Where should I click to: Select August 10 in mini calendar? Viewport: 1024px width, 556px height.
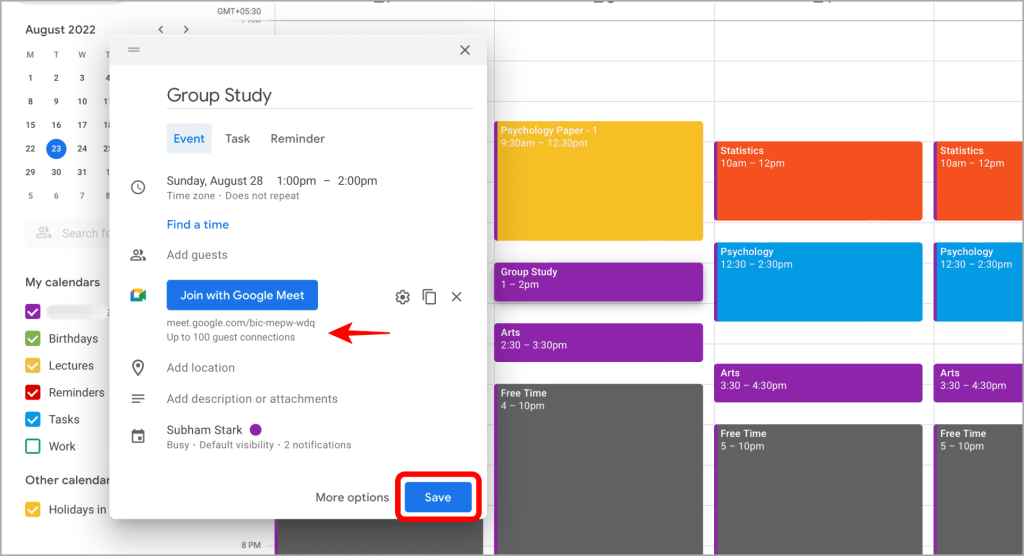click(x=82, y=101)
